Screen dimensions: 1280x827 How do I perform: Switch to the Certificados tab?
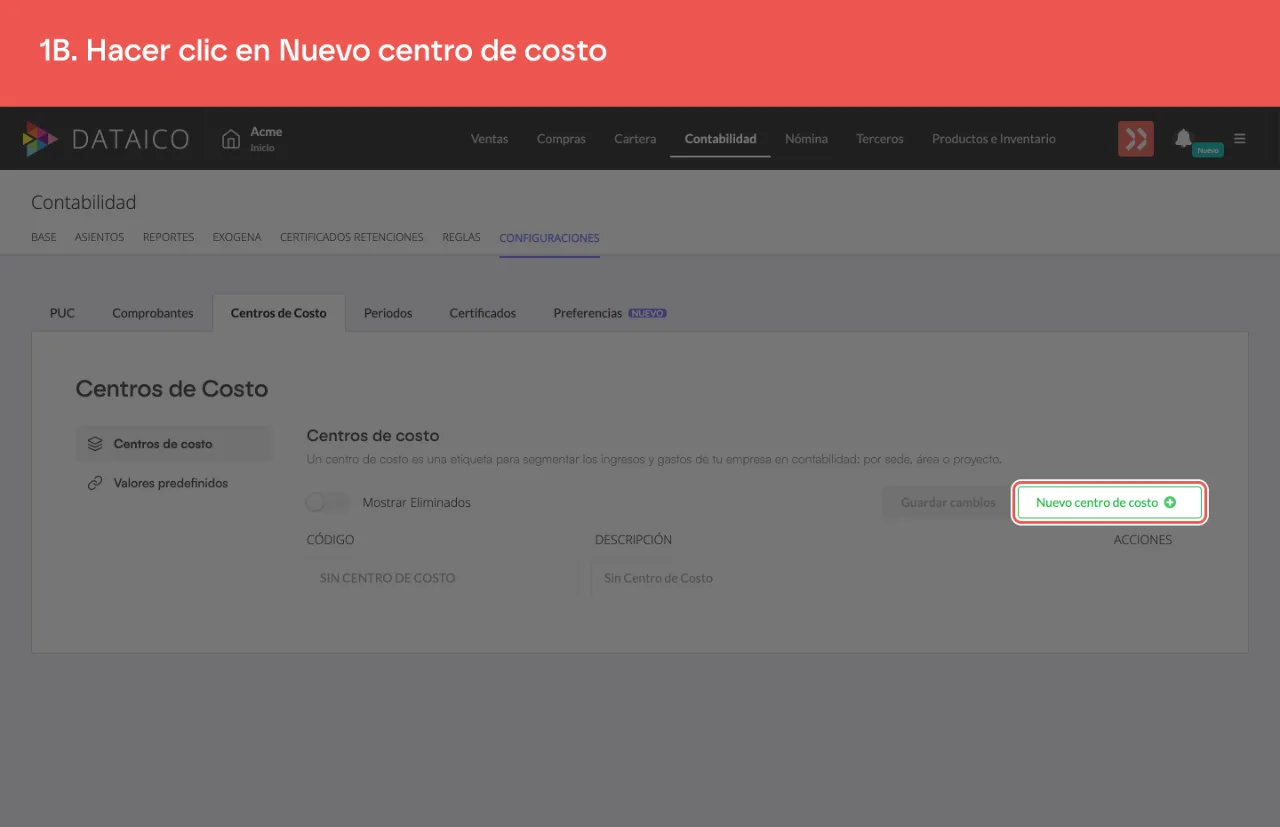(x=483, y=313)
